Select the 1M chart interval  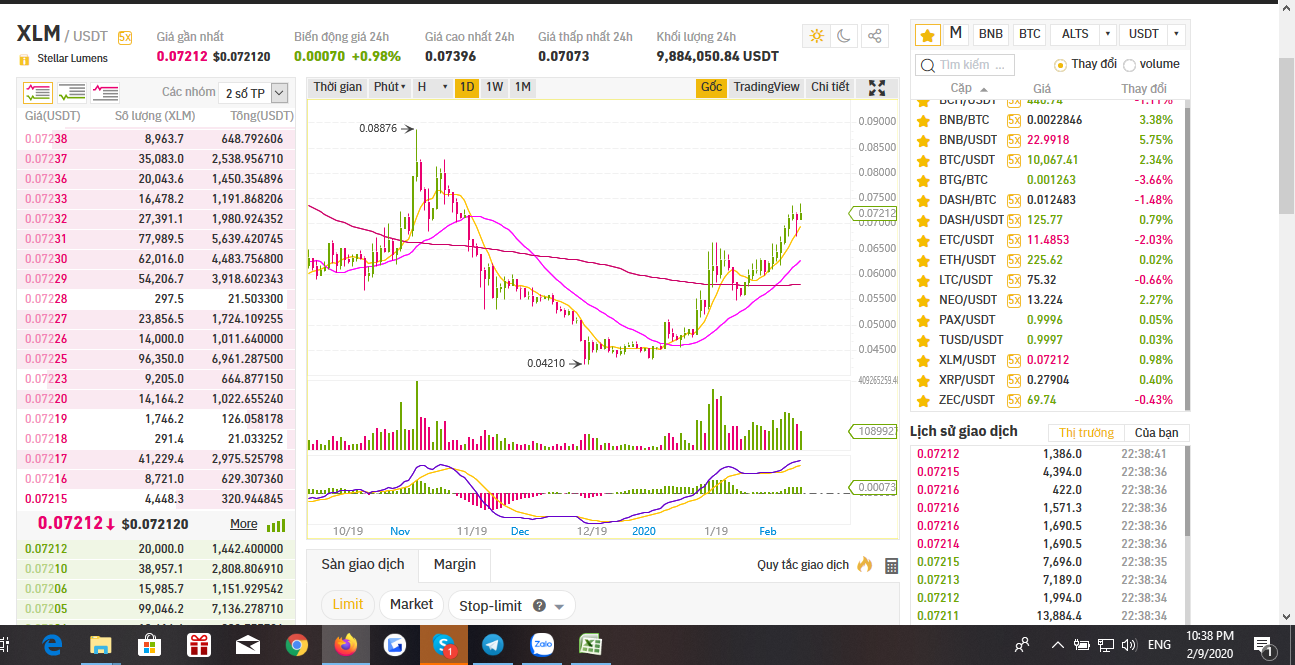522,87
